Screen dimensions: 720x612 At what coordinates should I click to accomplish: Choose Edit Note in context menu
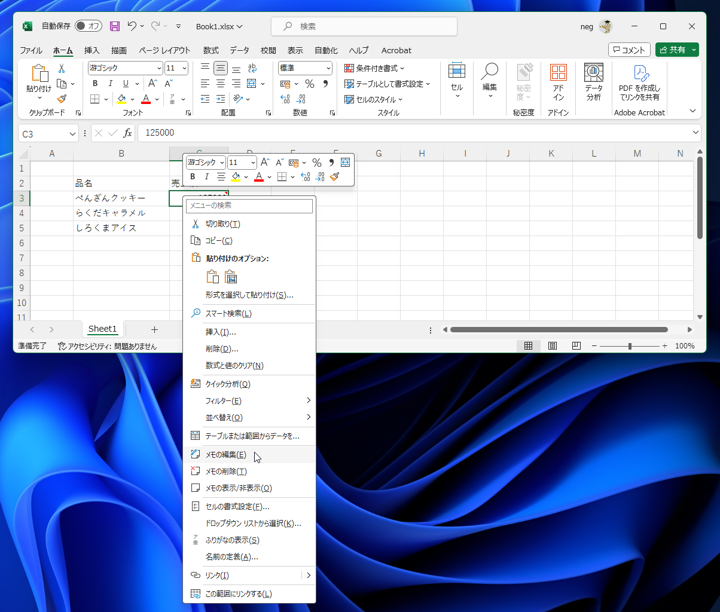[x=249, y=455]
